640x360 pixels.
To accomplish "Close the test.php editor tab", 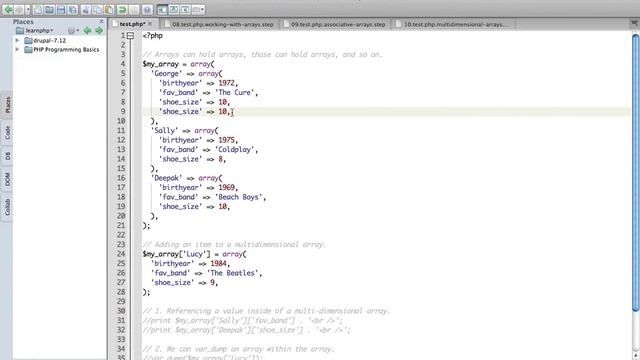I will (150, 24).
